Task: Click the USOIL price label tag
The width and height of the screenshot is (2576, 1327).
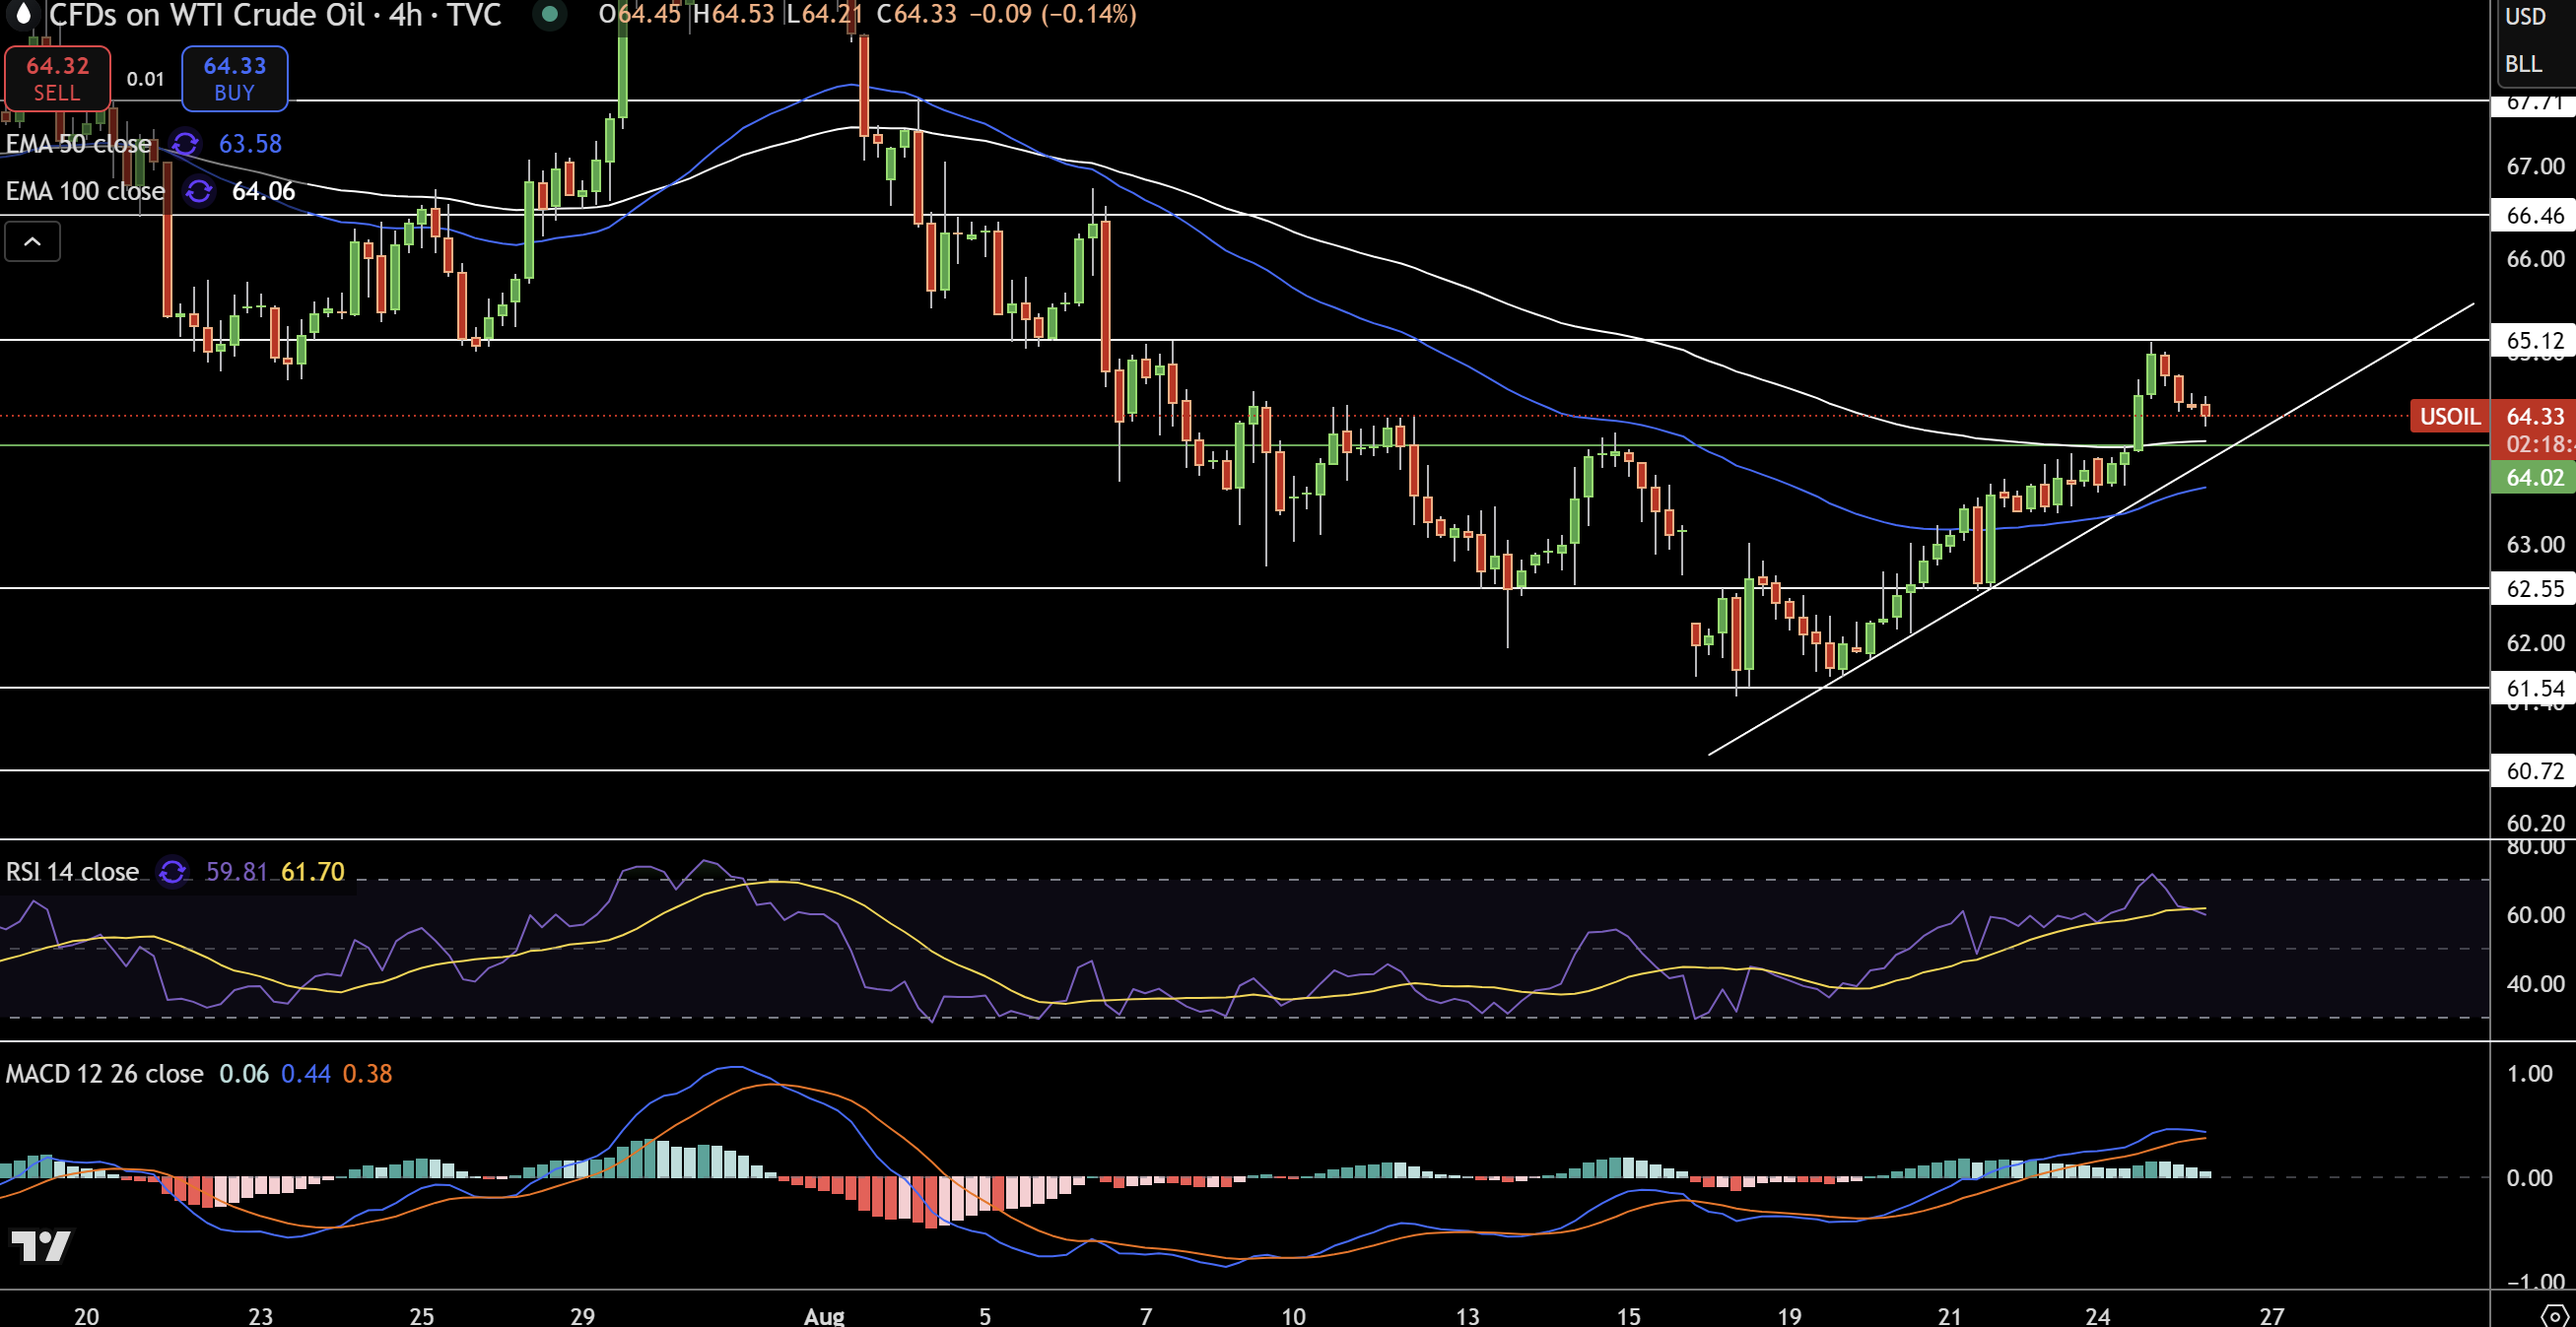Action: click(x=2450, y=416)
